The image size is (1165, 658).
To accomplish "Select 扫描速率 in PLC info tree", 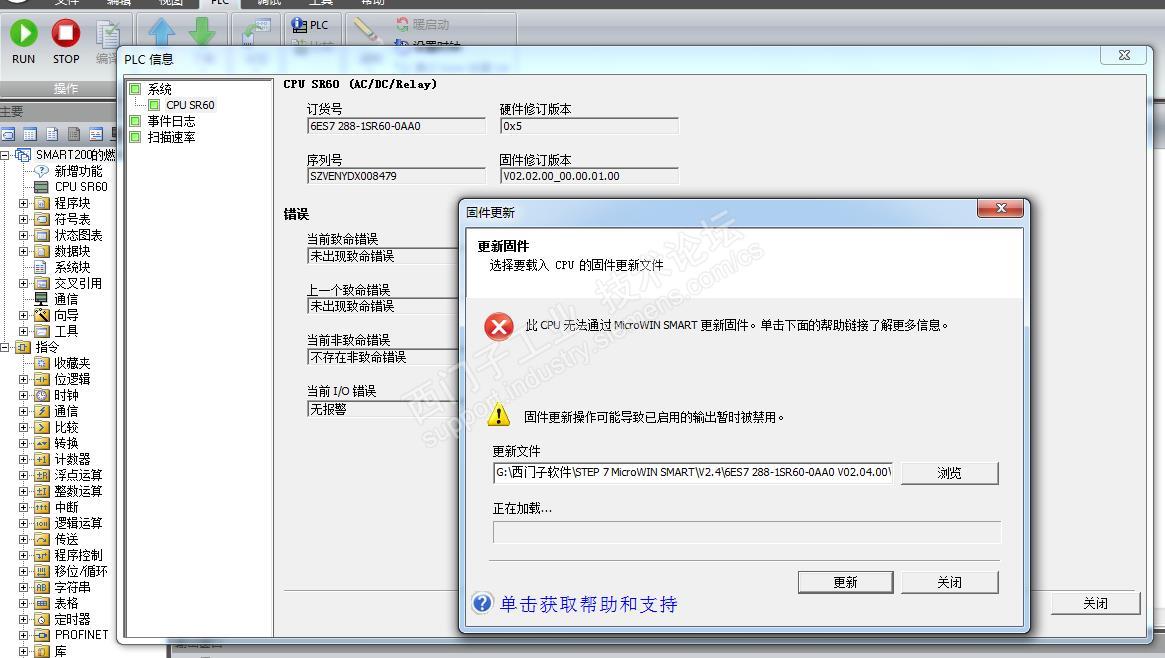I will click(x=171, y=137).
